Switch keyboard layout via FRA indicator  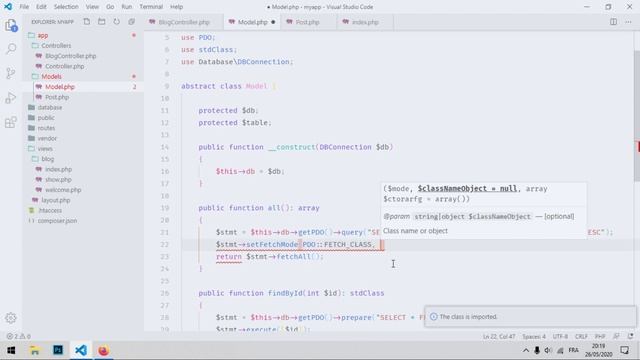(573, 350)
